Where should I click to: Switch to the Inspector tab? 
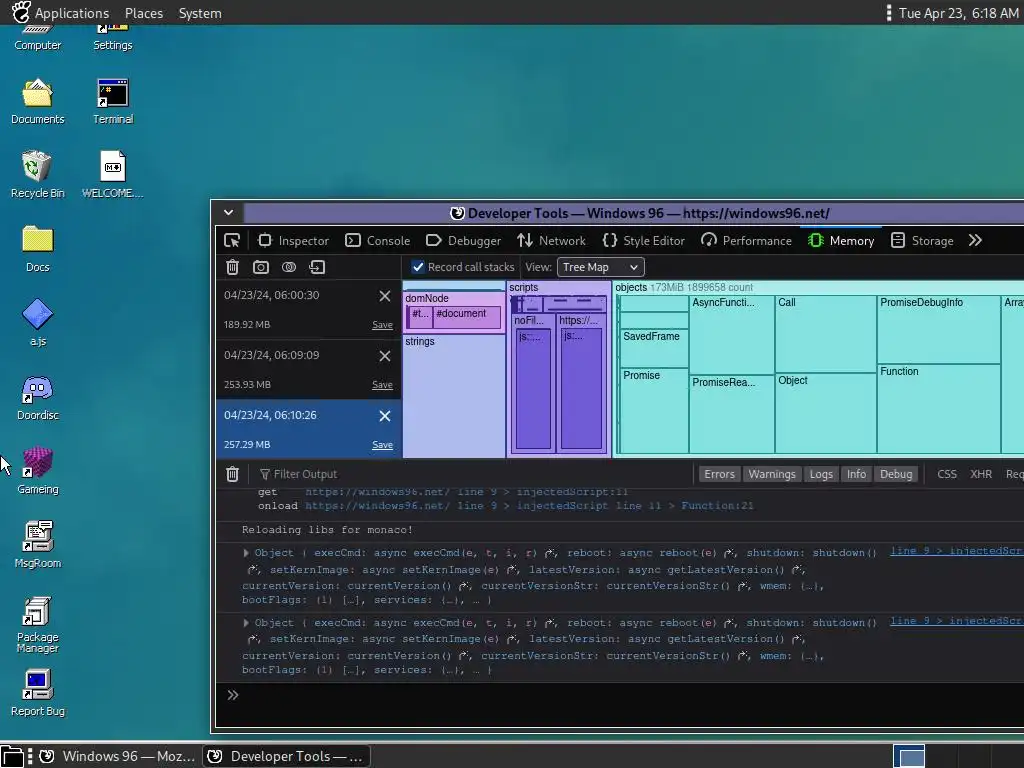coord(293,240)
